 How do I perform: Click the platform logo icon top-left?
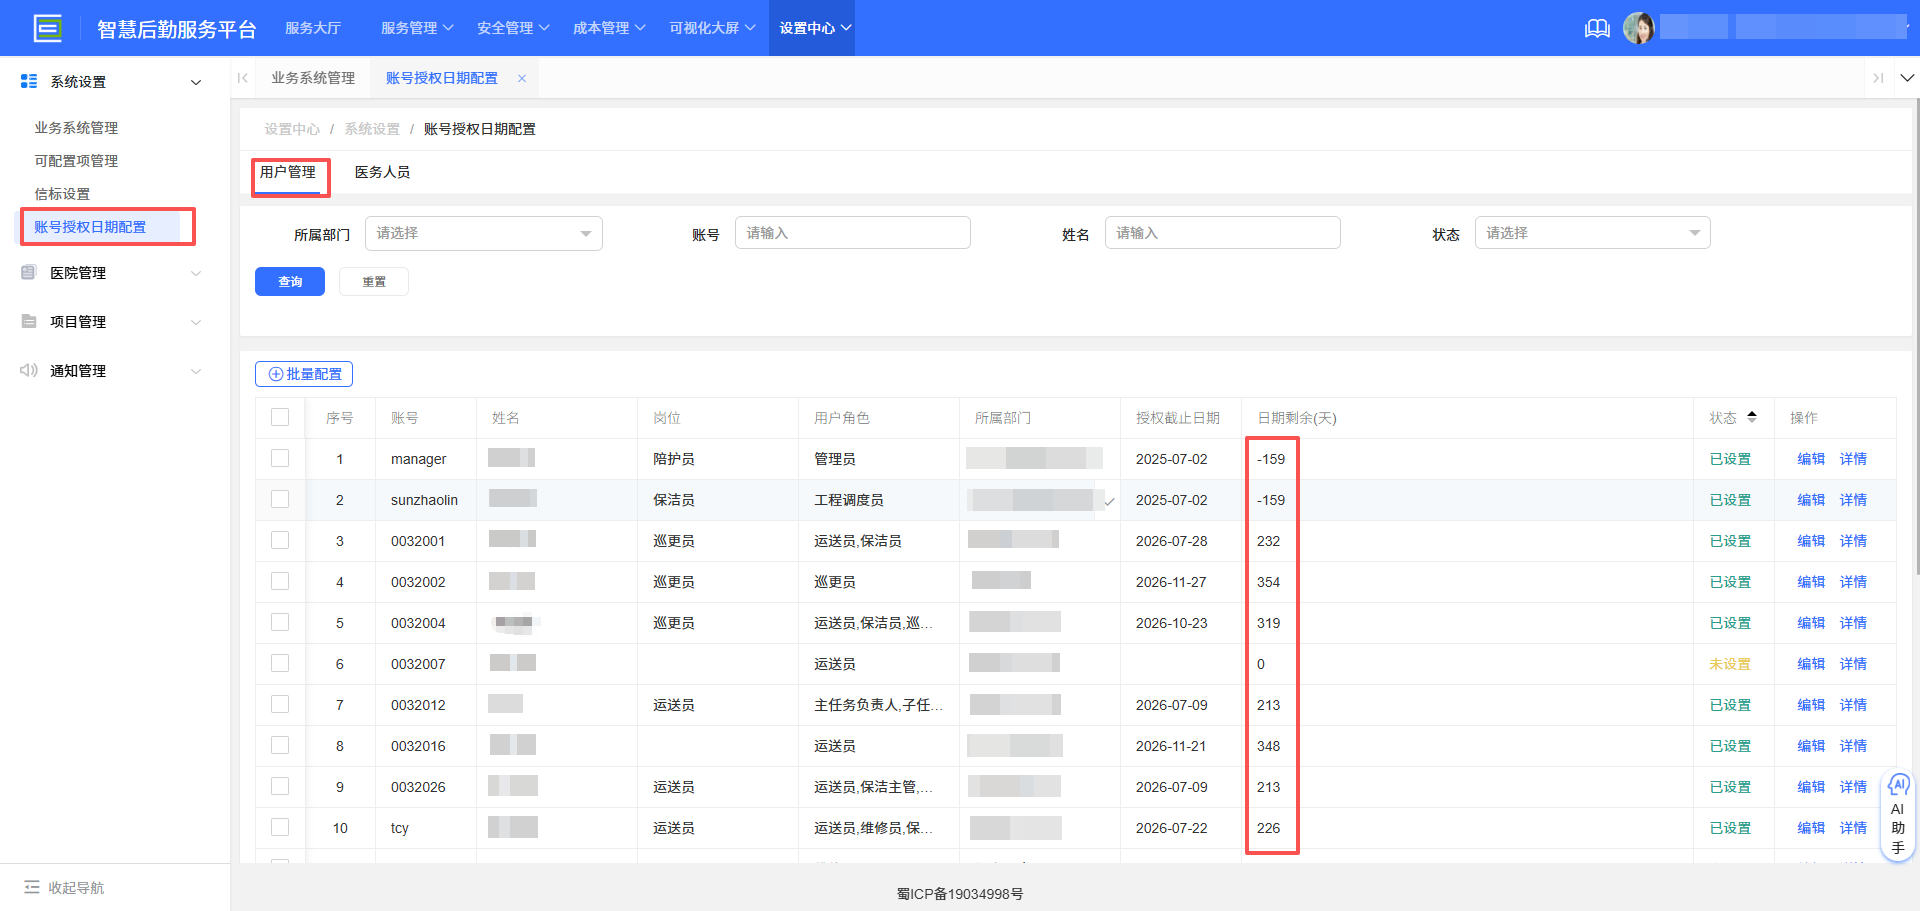48,28
